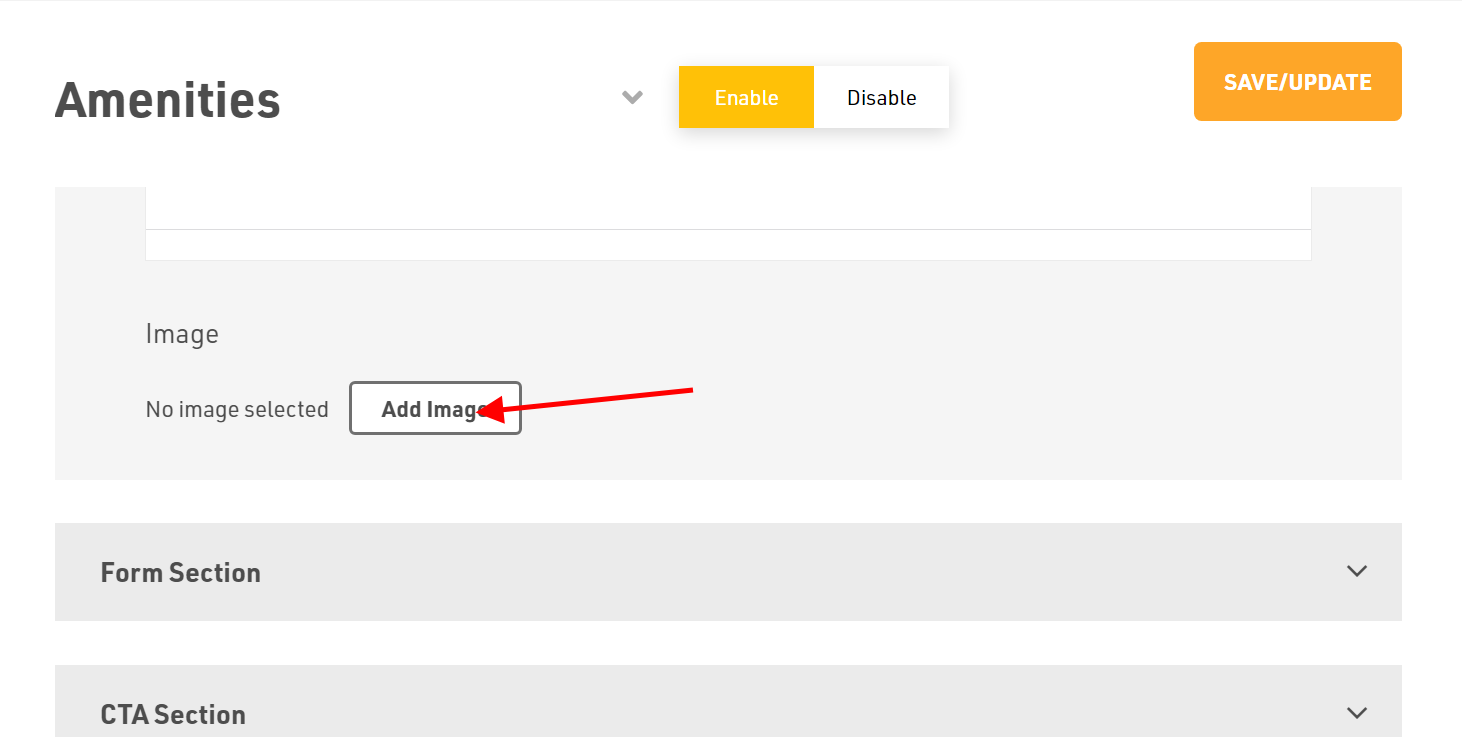Click the Amenities heading

click(x=168, y=100)
